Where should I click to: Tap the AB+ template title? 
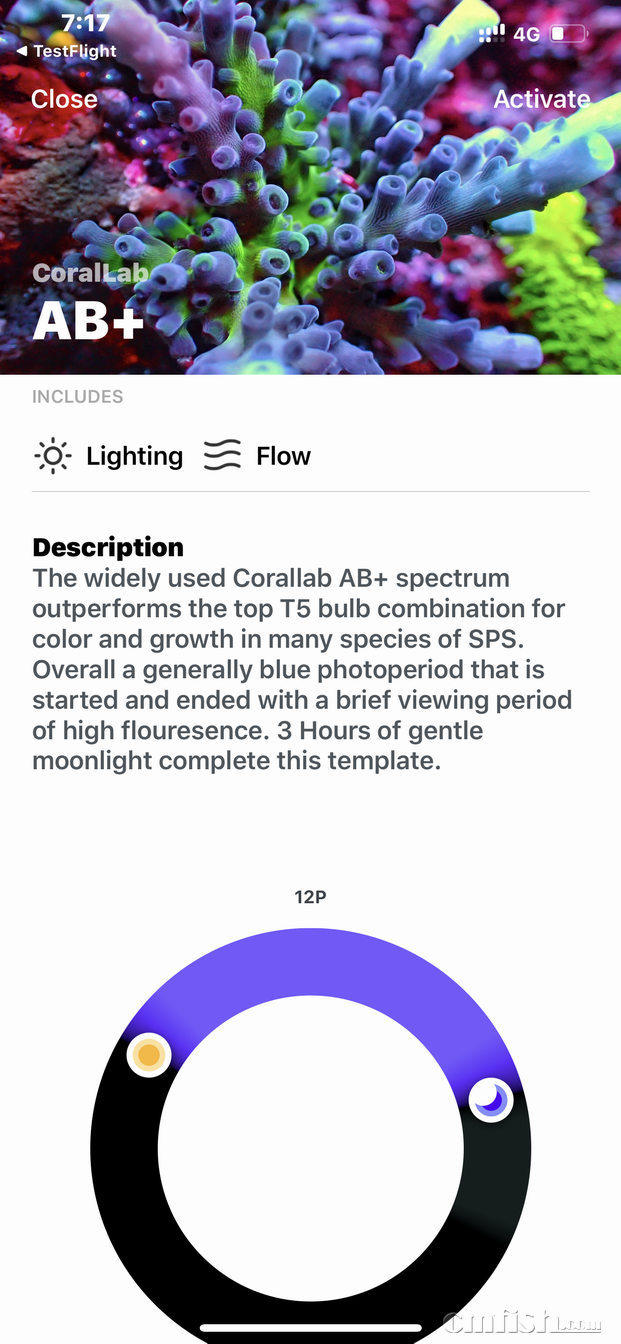(x=89, y=320)
